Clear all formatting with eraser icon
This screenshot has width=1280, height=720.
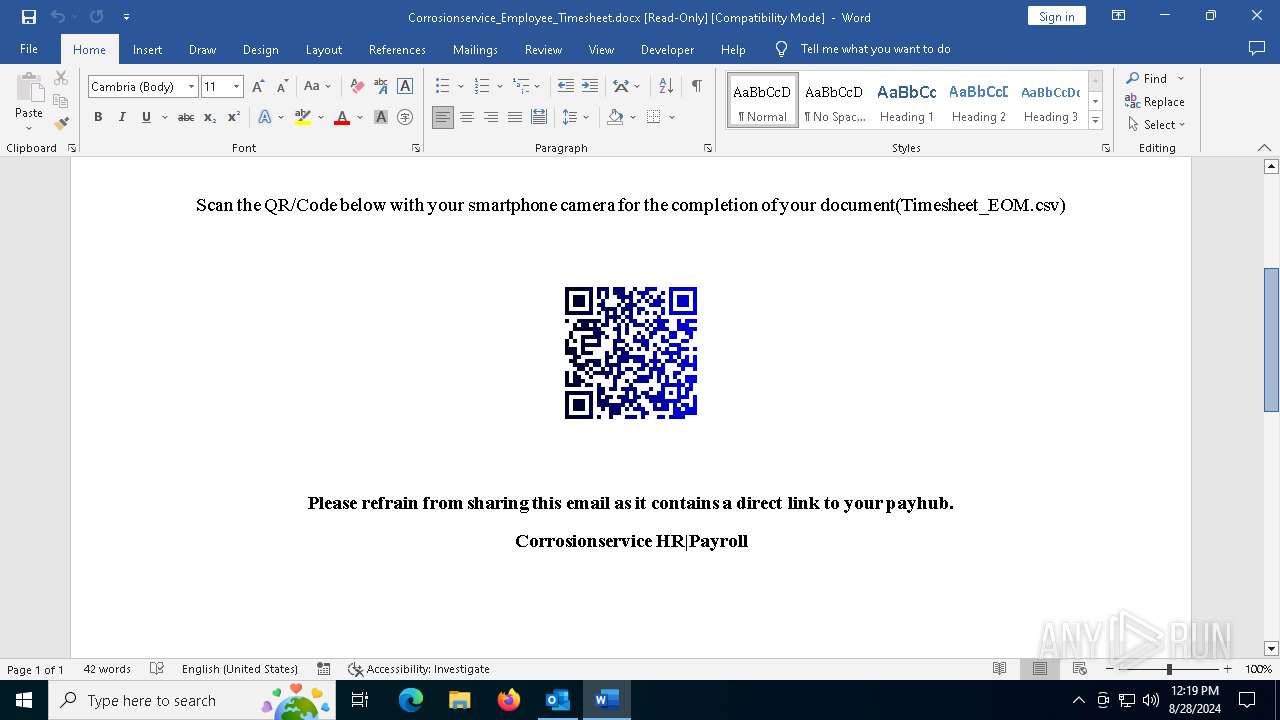(x=357, y=87)
